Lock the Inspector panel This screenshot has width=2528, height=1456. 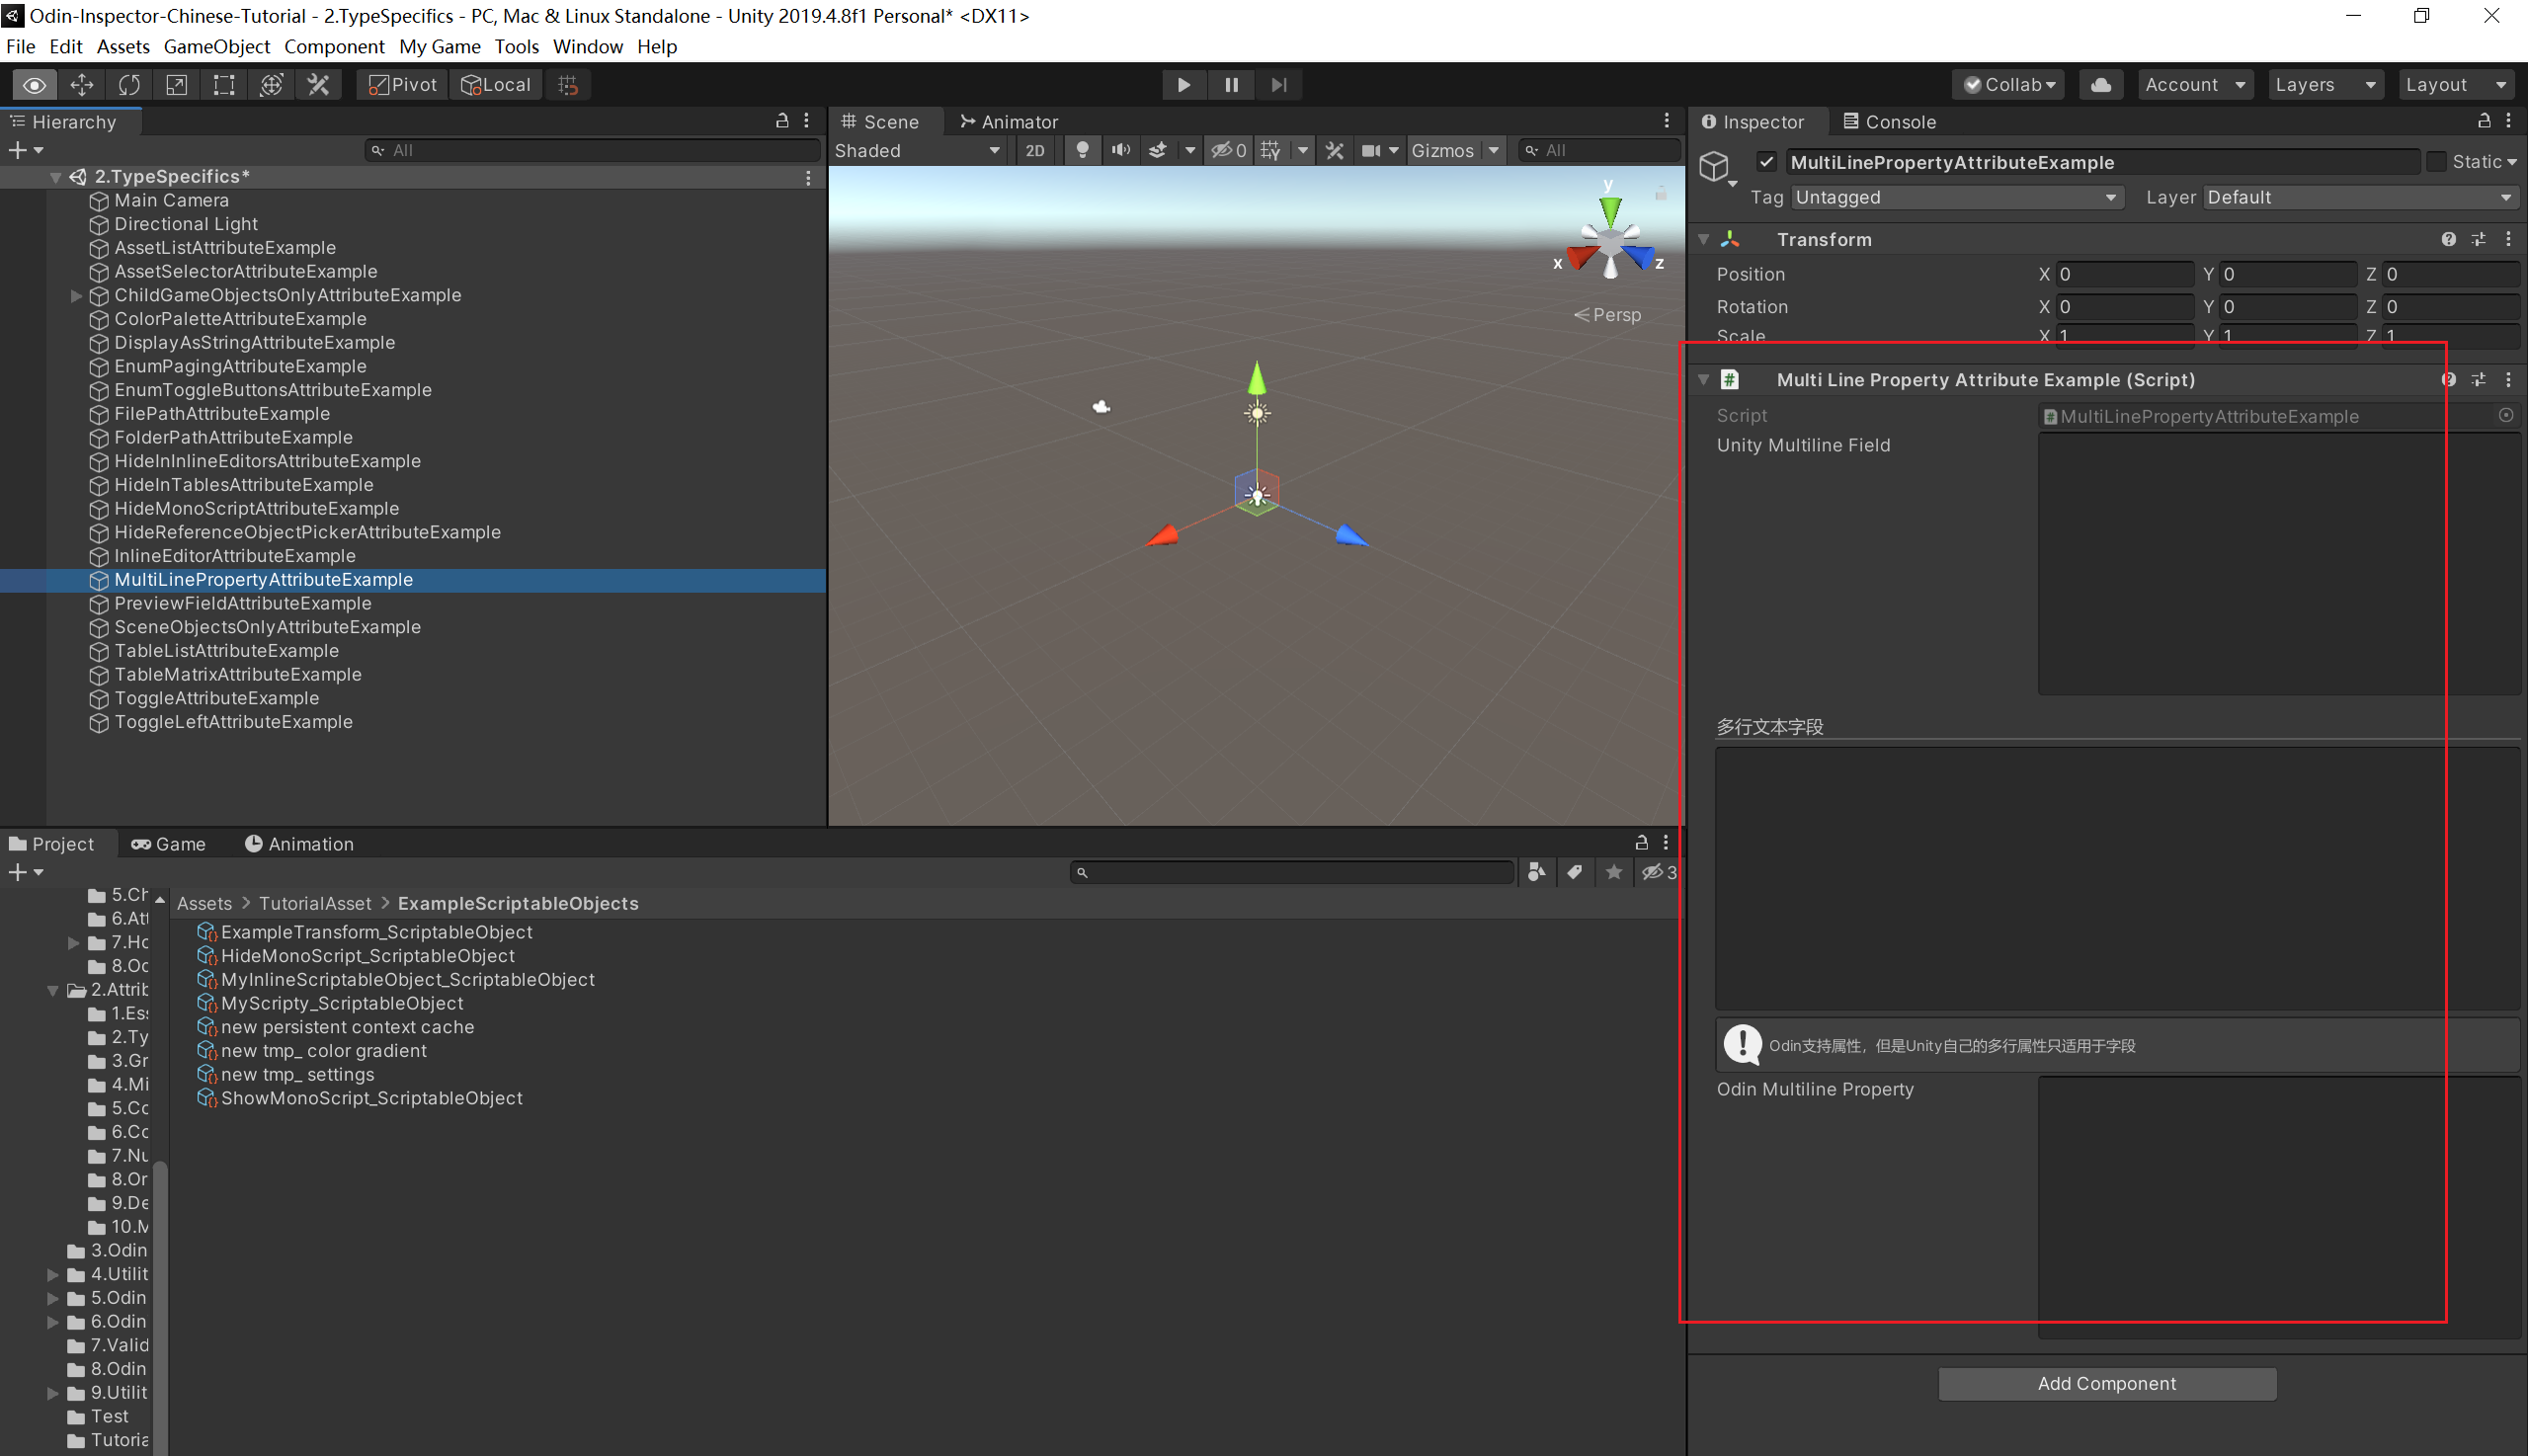coord(2484,121)
